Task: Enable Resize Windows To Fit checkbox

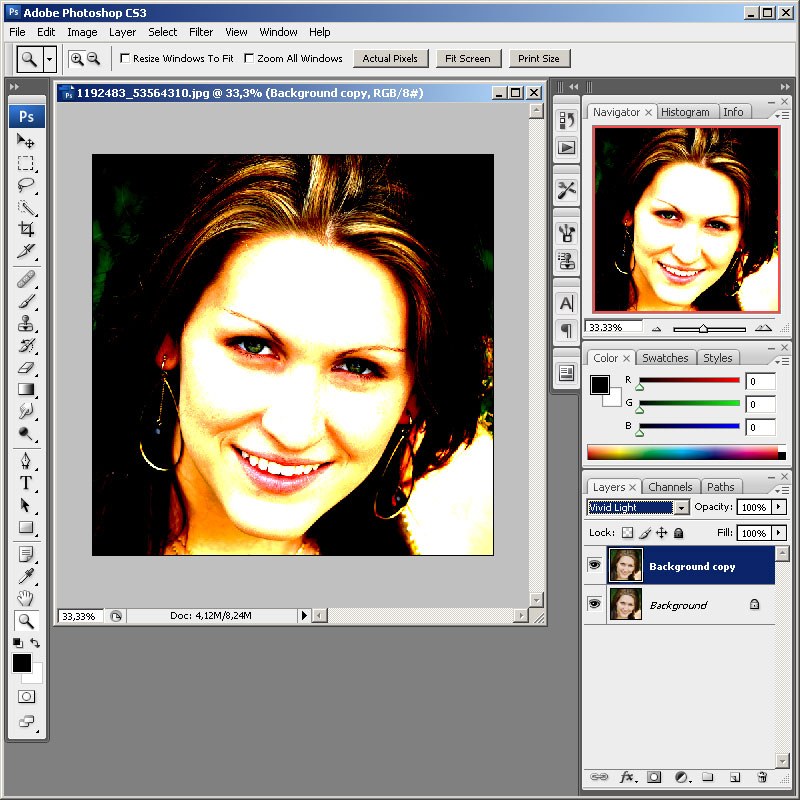Action: coord(125,58)
